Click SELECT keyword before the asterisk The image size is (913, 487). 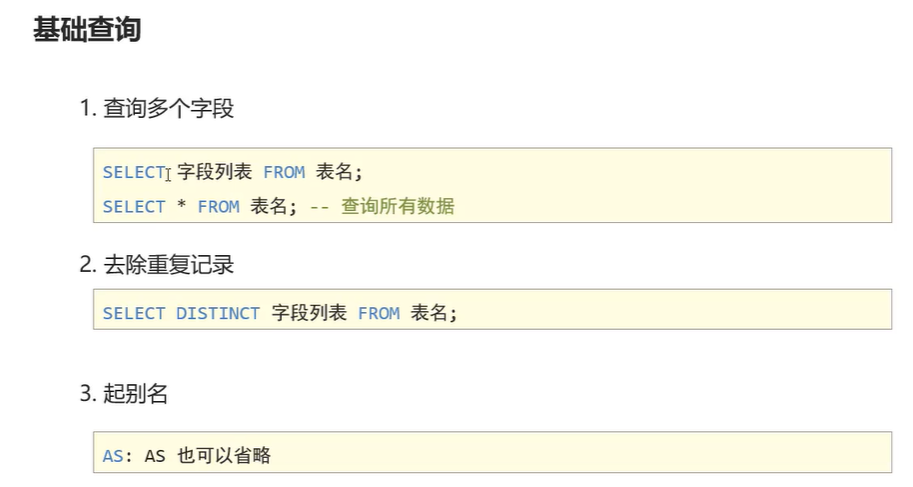[133, 206]
